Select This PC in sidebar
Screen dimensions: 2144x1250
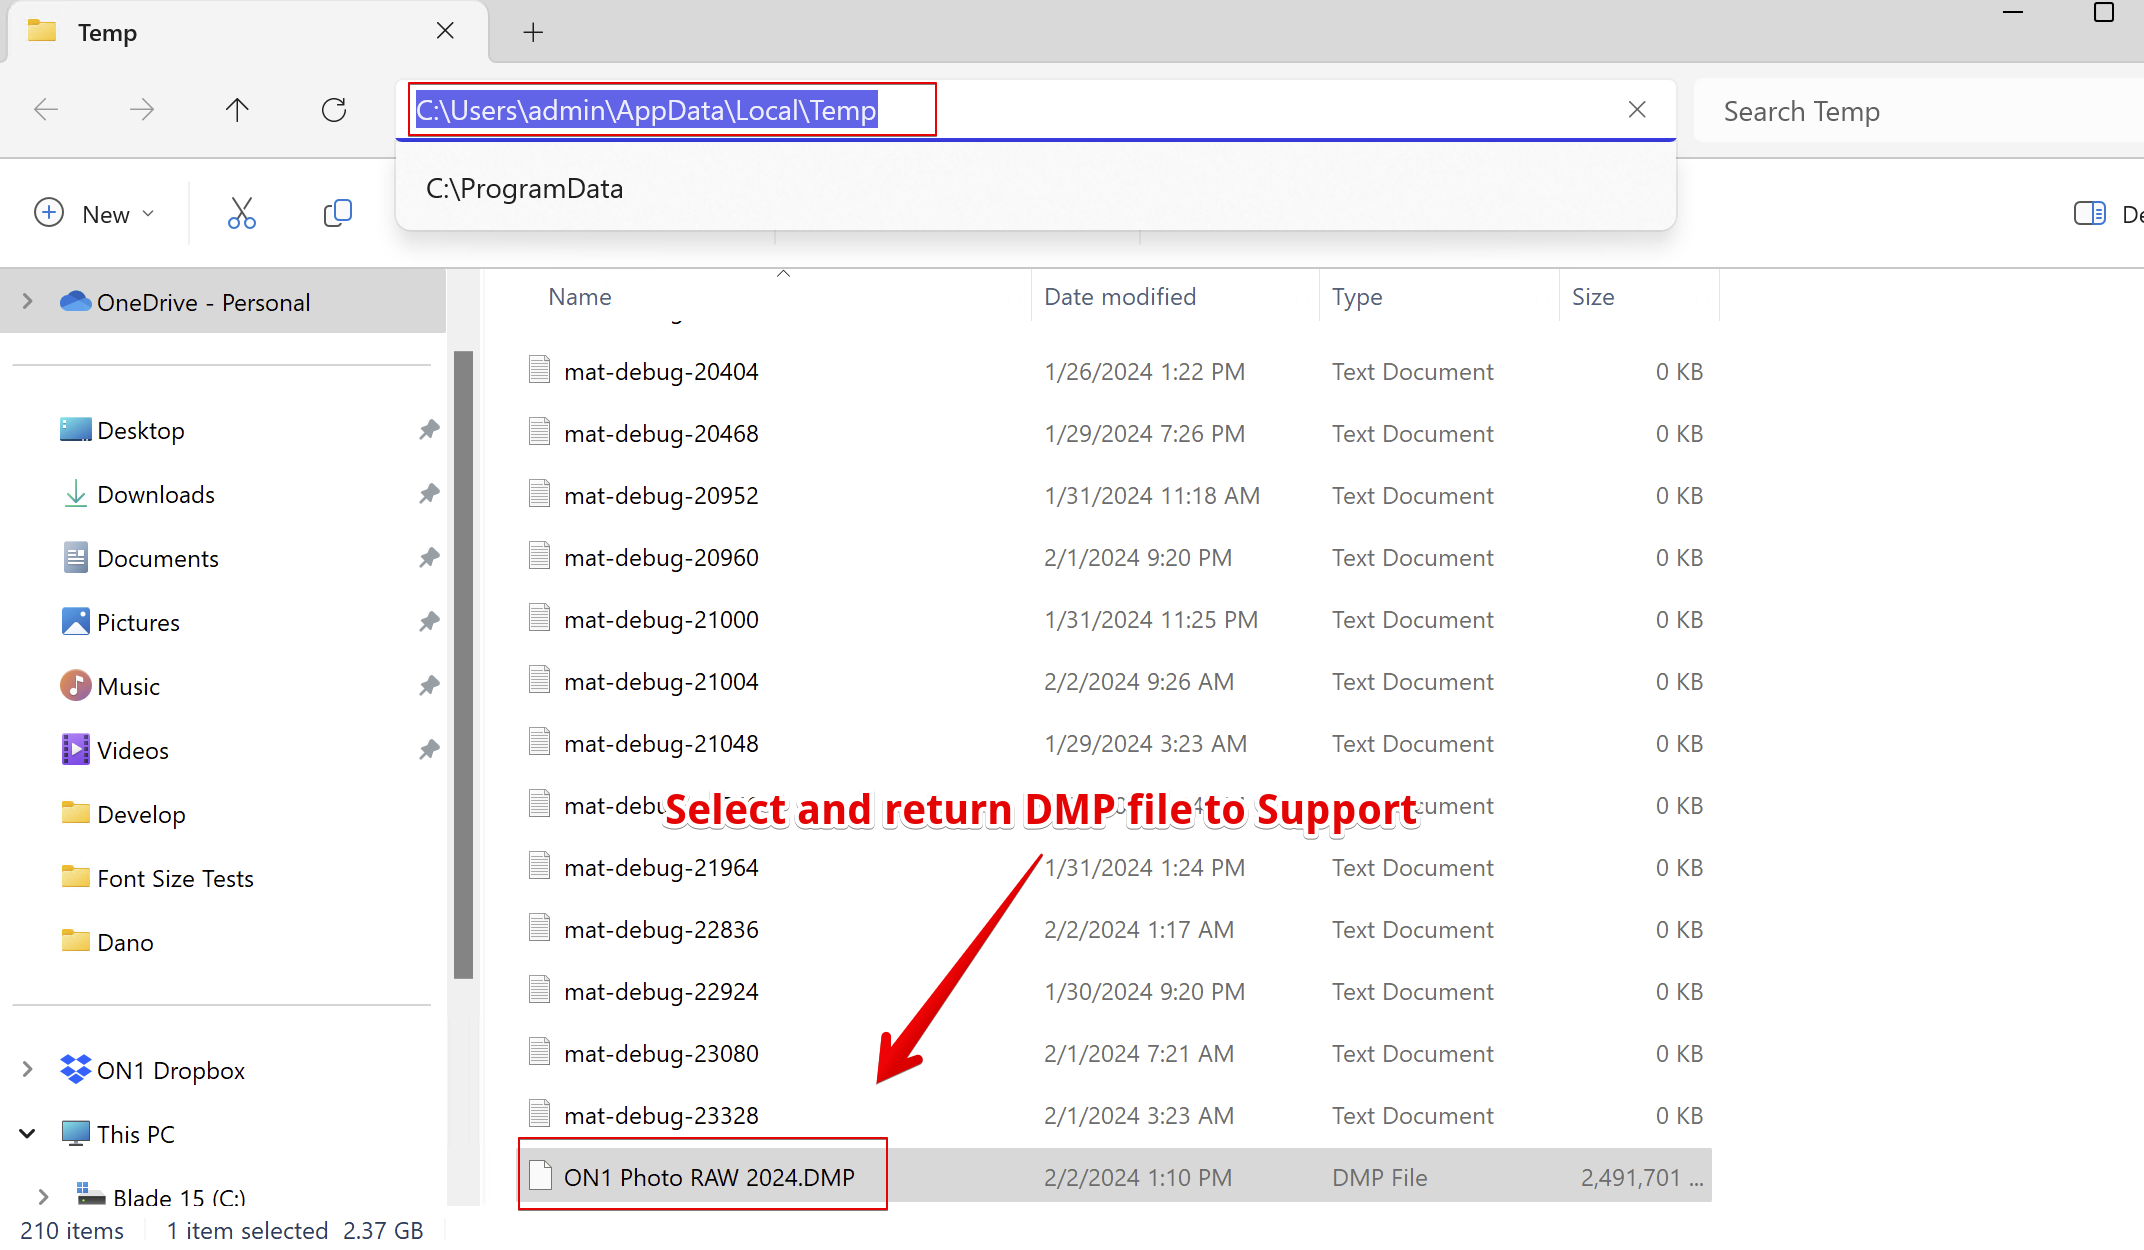135,1135
